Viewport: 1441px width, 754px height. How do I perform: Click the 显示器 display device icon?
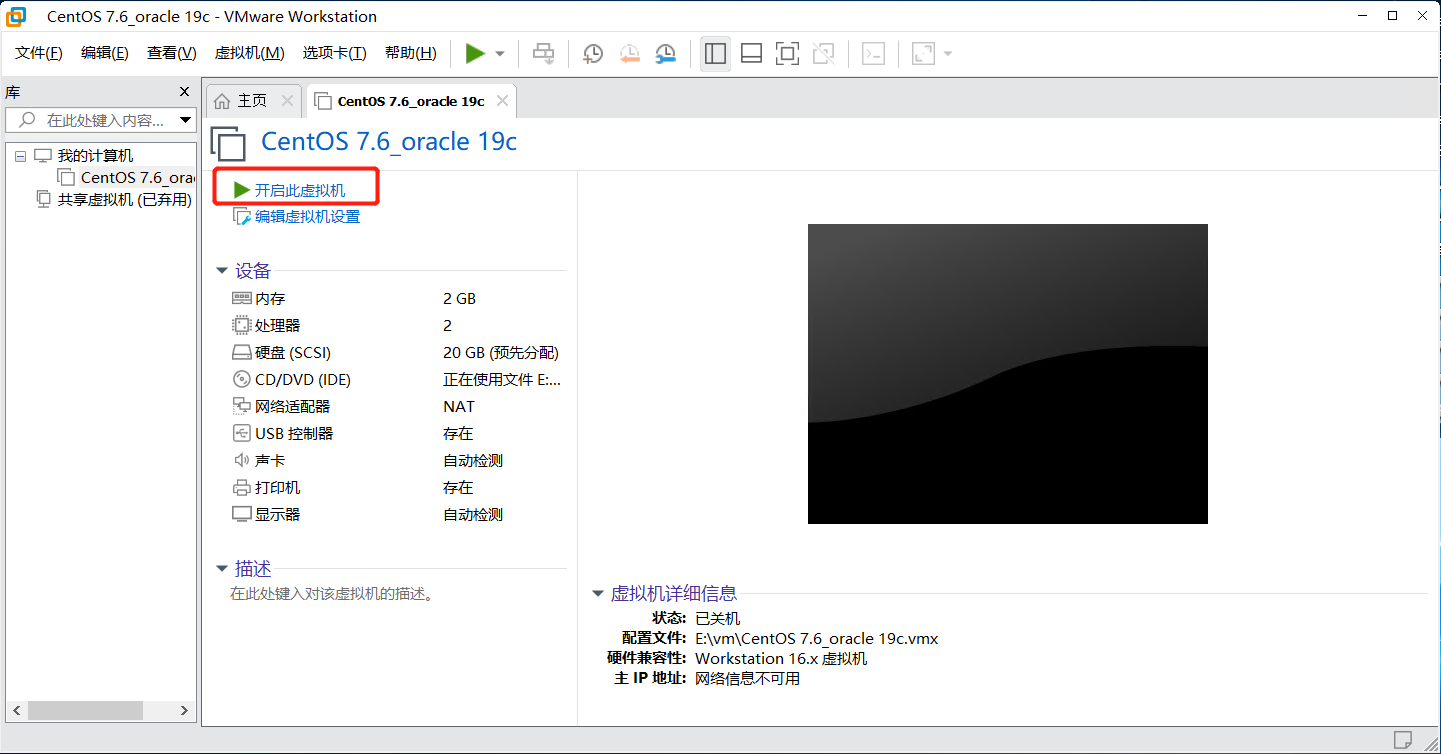[x=241, y=514]
